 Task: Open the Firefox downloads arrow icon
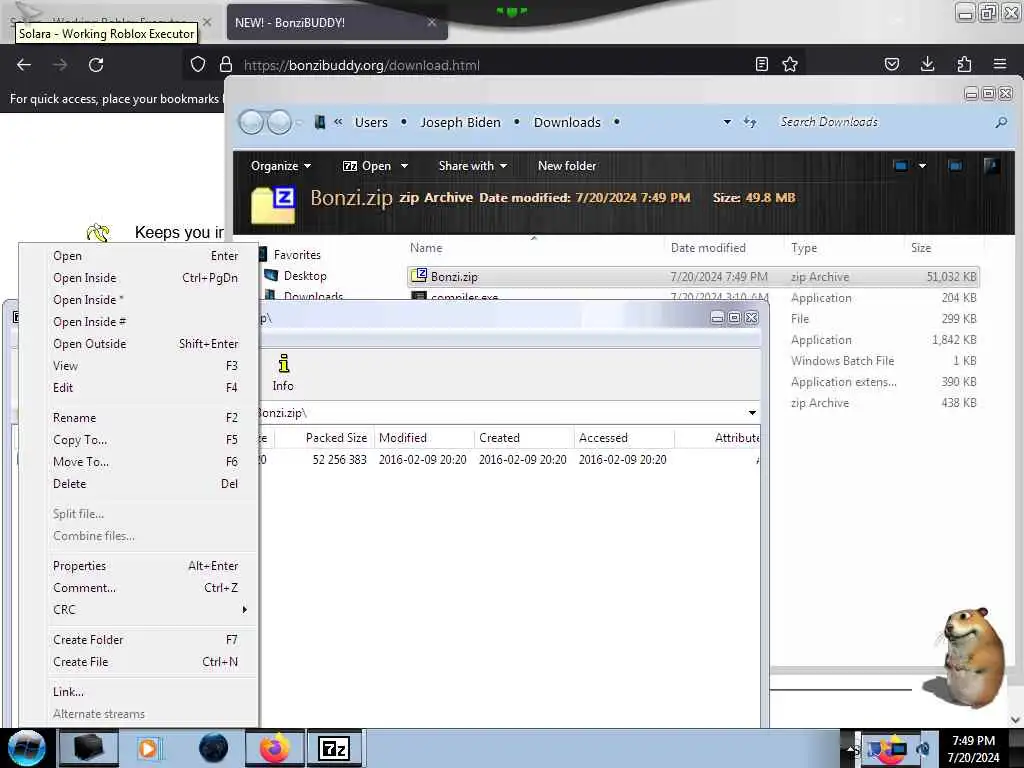[x=927, y=63]
